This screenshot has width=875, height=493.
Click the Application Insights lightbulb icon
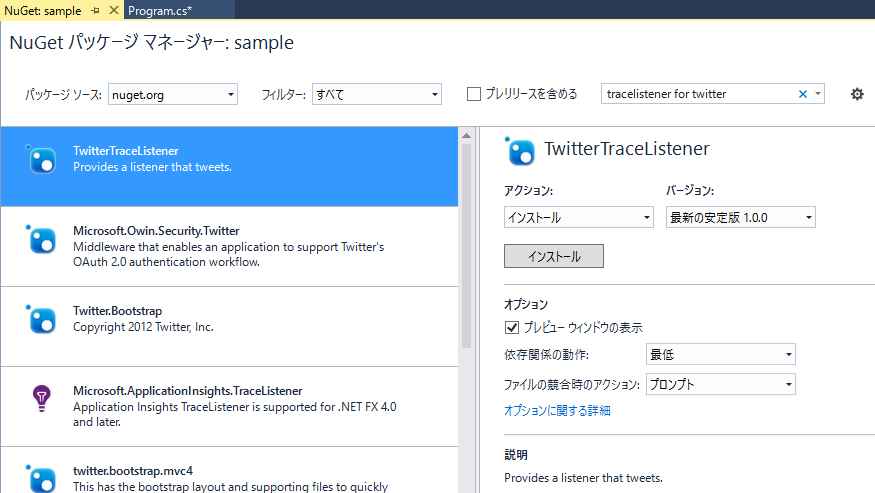[41, 398]
